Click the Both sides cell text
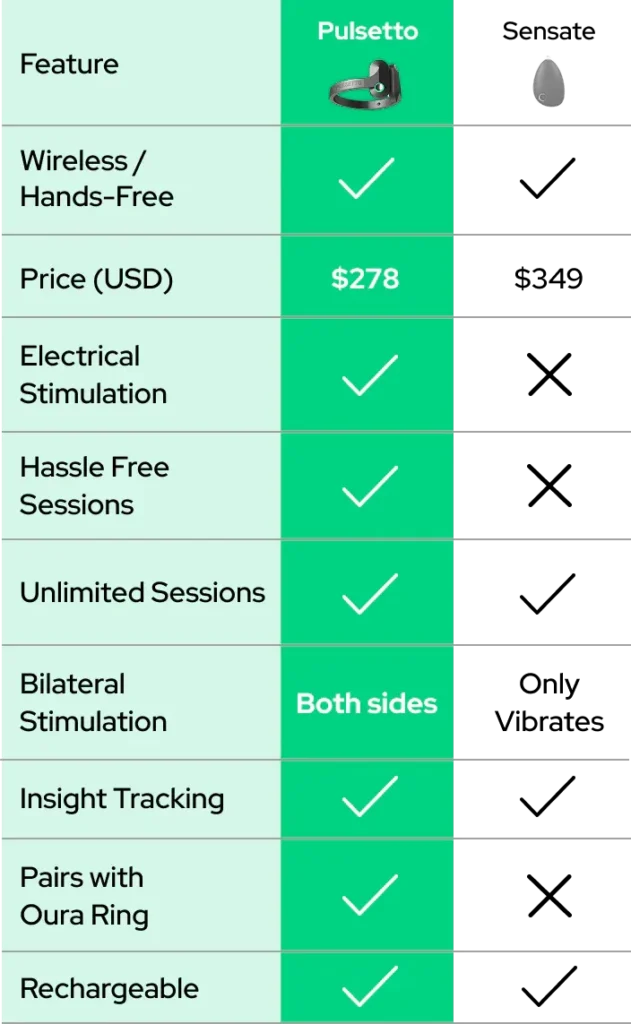Viewport: 631px width, 1024px height. [x=367, y=703]
